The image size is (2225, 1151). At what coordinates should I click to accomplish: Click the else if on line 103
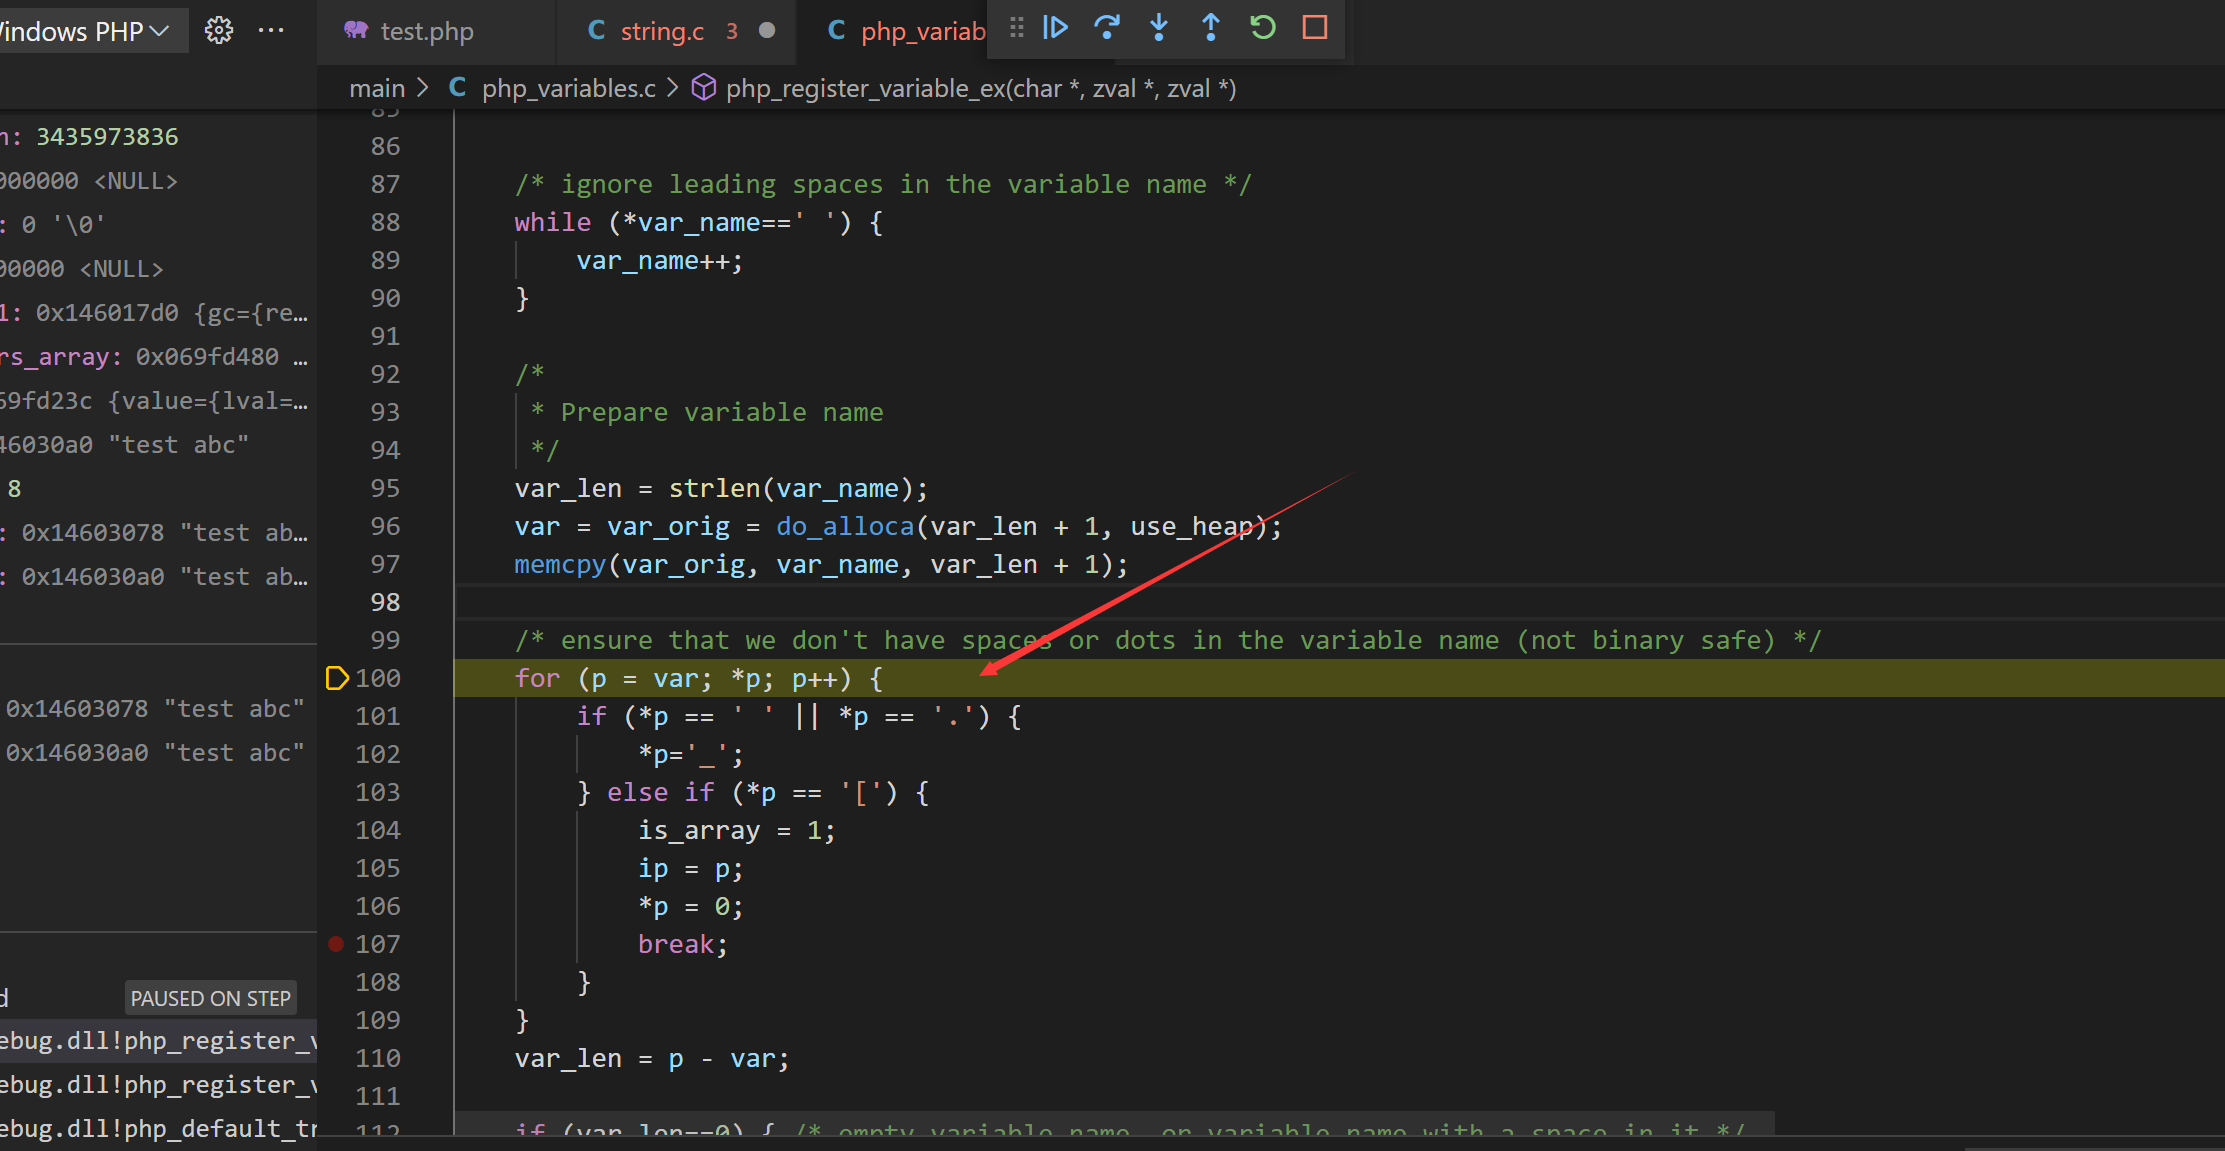click(x=660, y=793)
